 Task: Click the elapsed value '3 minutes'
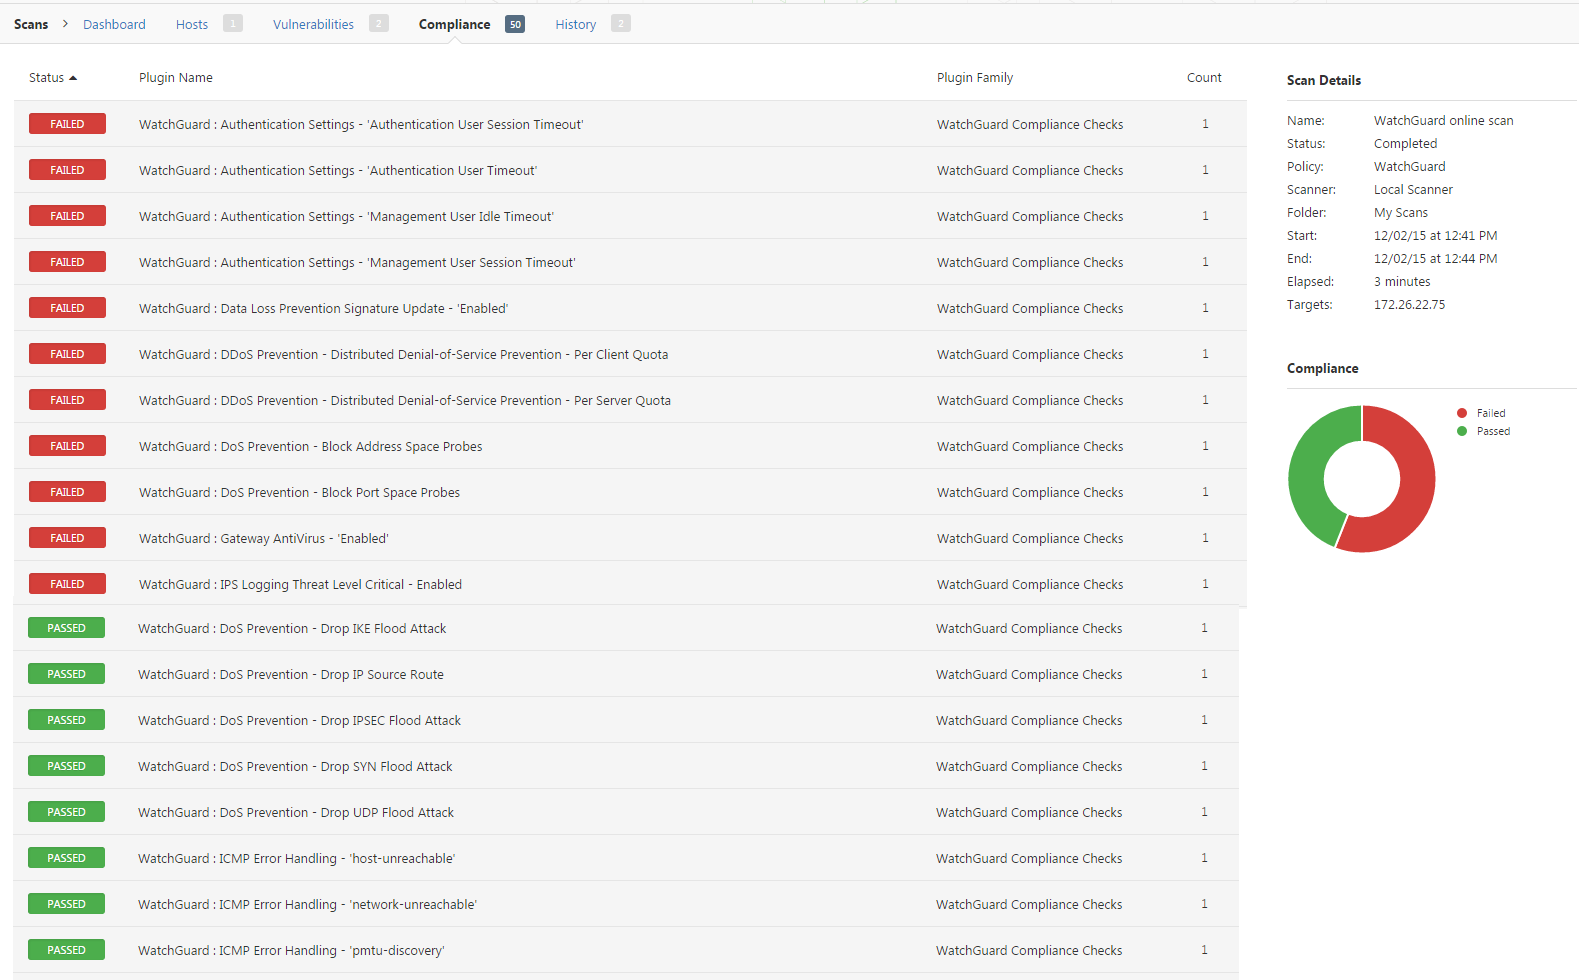coord(1402,281)
